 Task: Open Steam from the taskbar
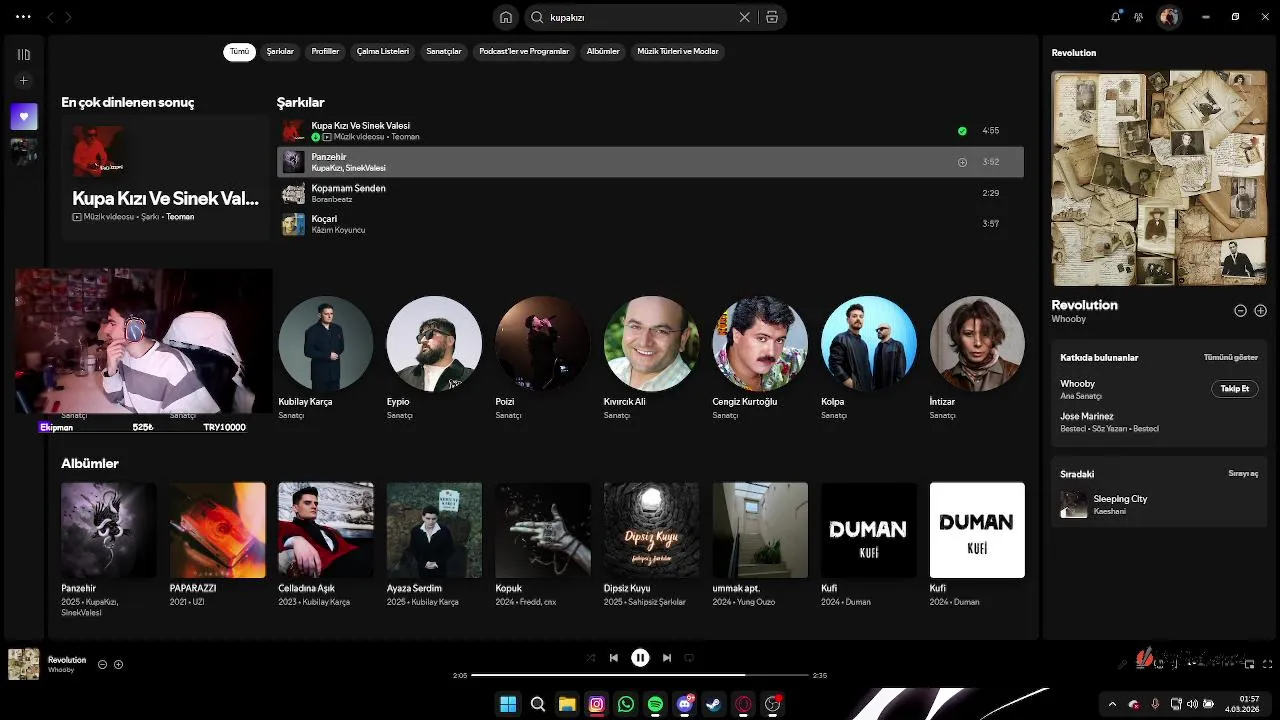pos(713,704)
